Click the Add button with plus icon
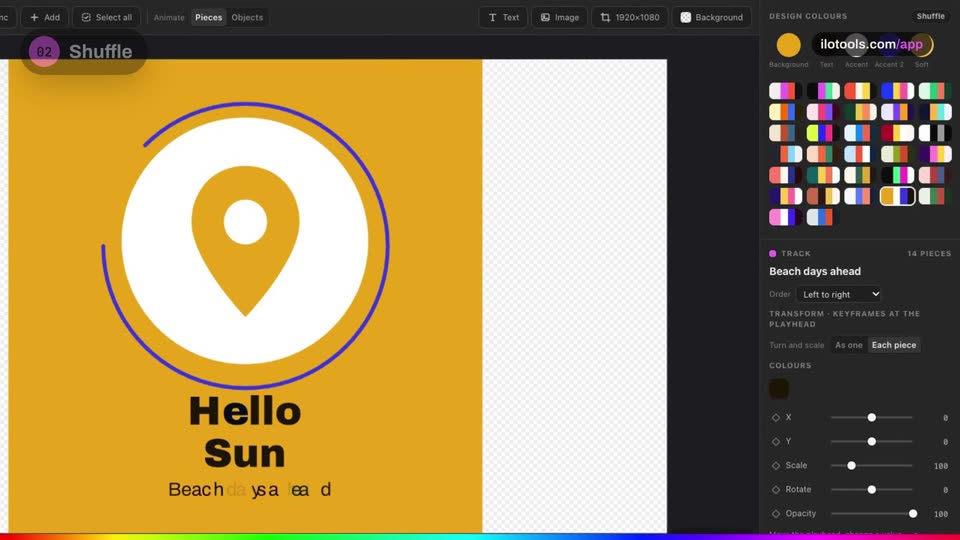The width and height of the screenshot is (960, 540). [x=45, y=17]
